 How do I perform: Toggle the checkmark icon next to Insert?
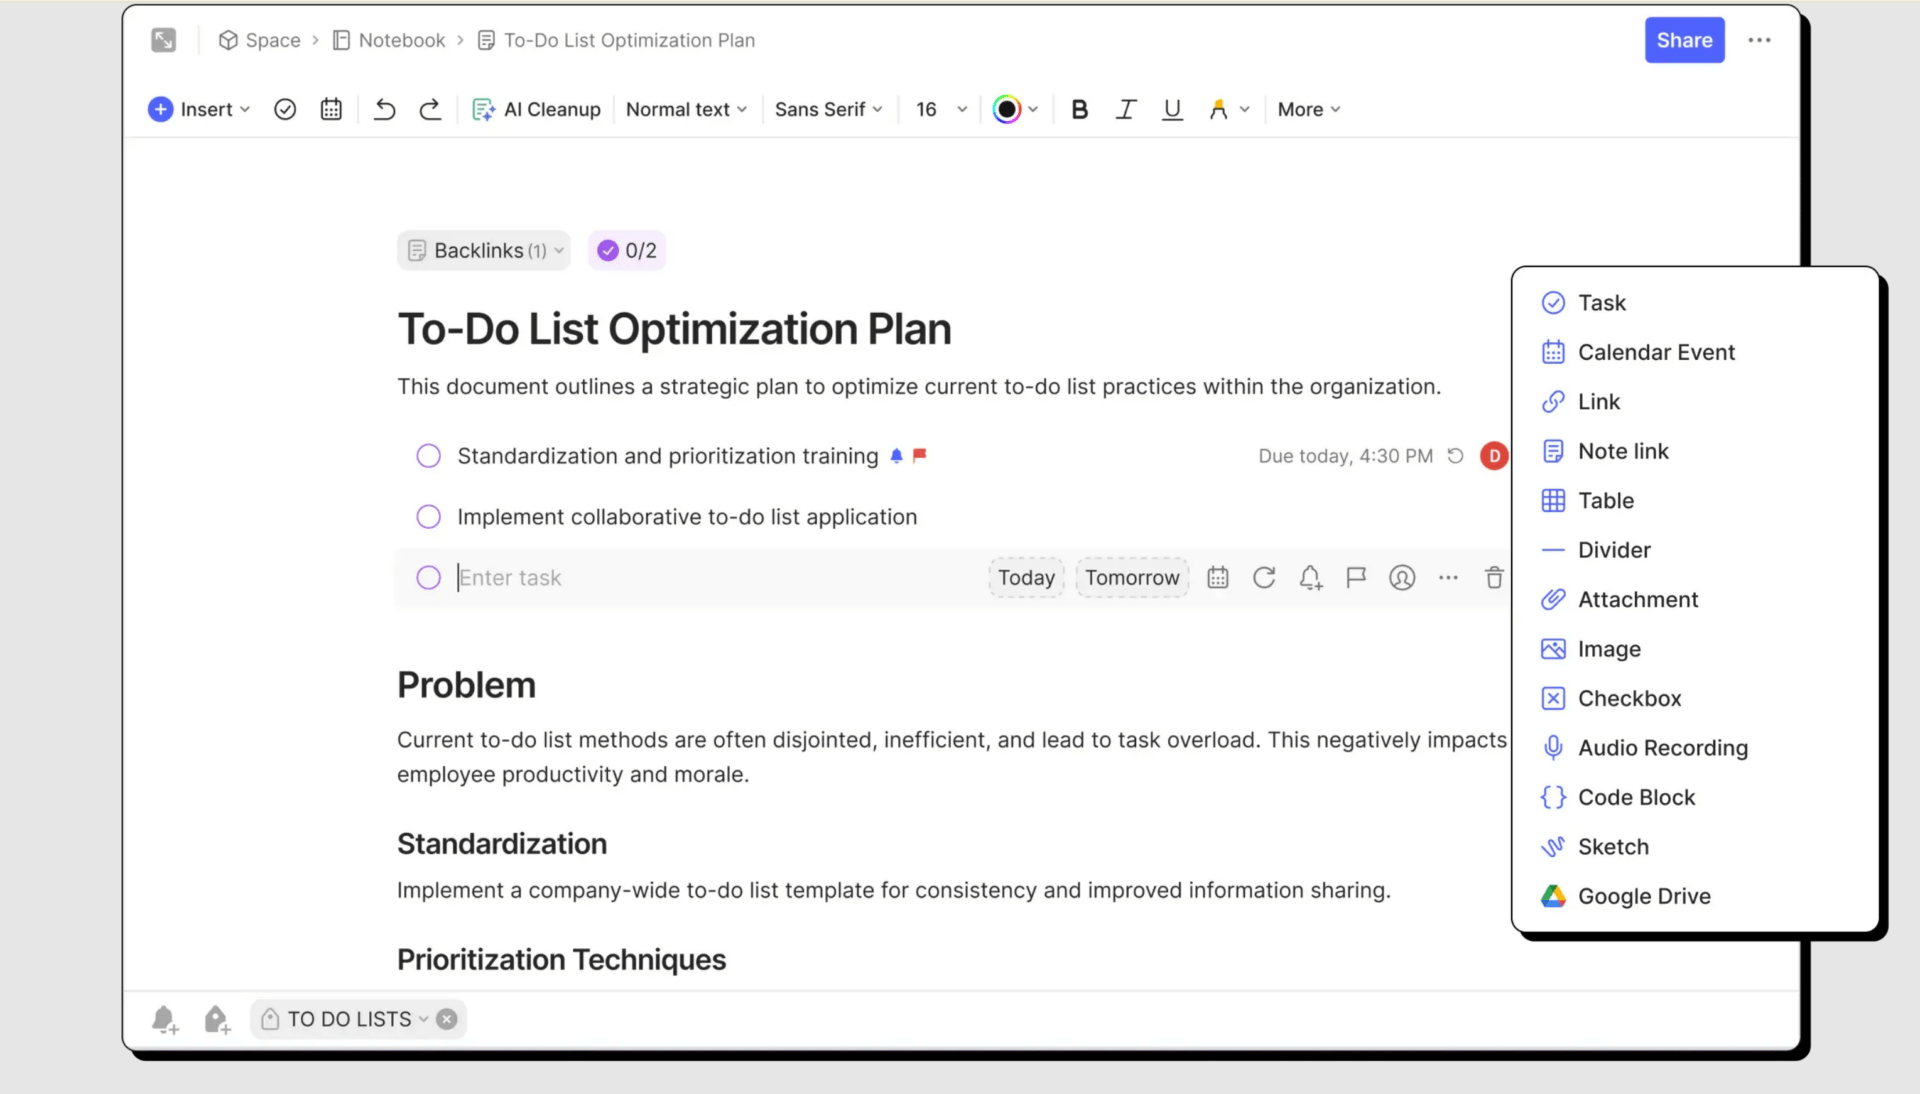coord(285,109)
